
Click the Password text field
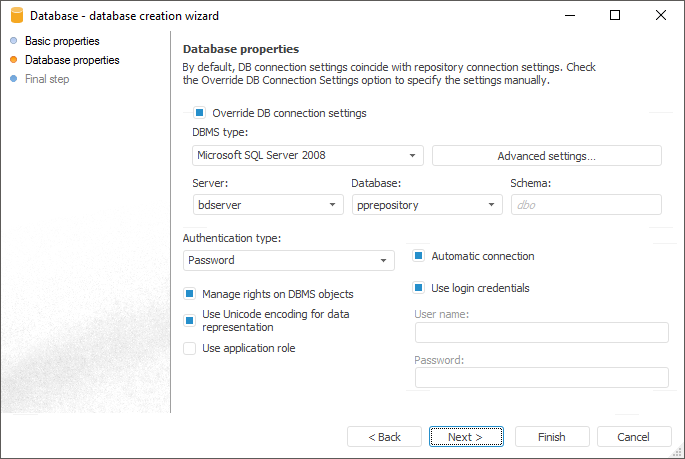(x=541, y=378)
